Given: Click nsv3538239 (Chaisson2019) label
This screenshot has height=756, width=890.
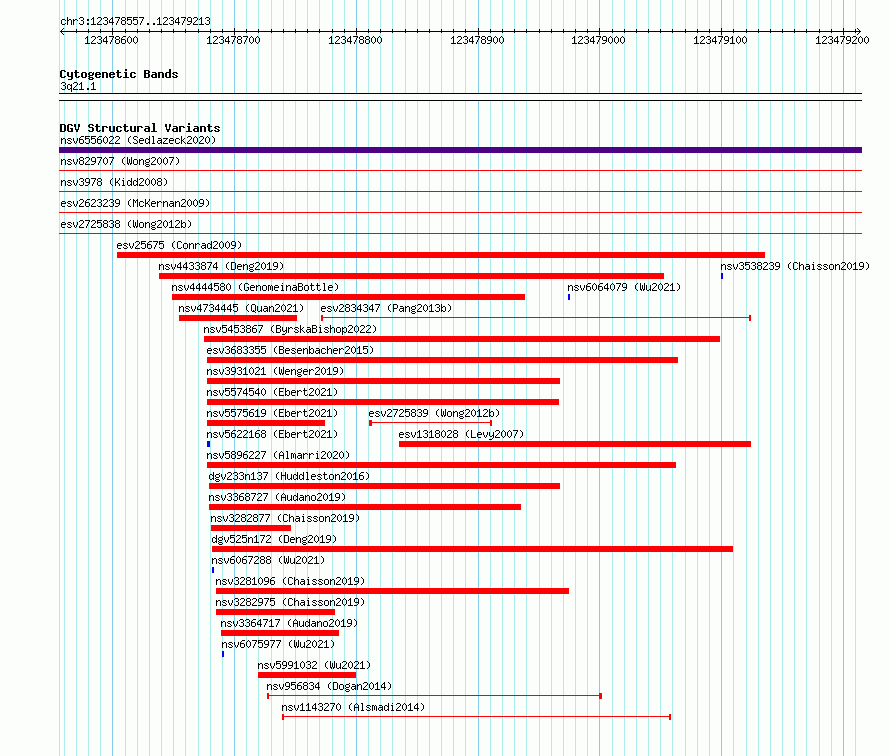Looking at the screenshot, I should pyautogui.click(x=795, y=266).
